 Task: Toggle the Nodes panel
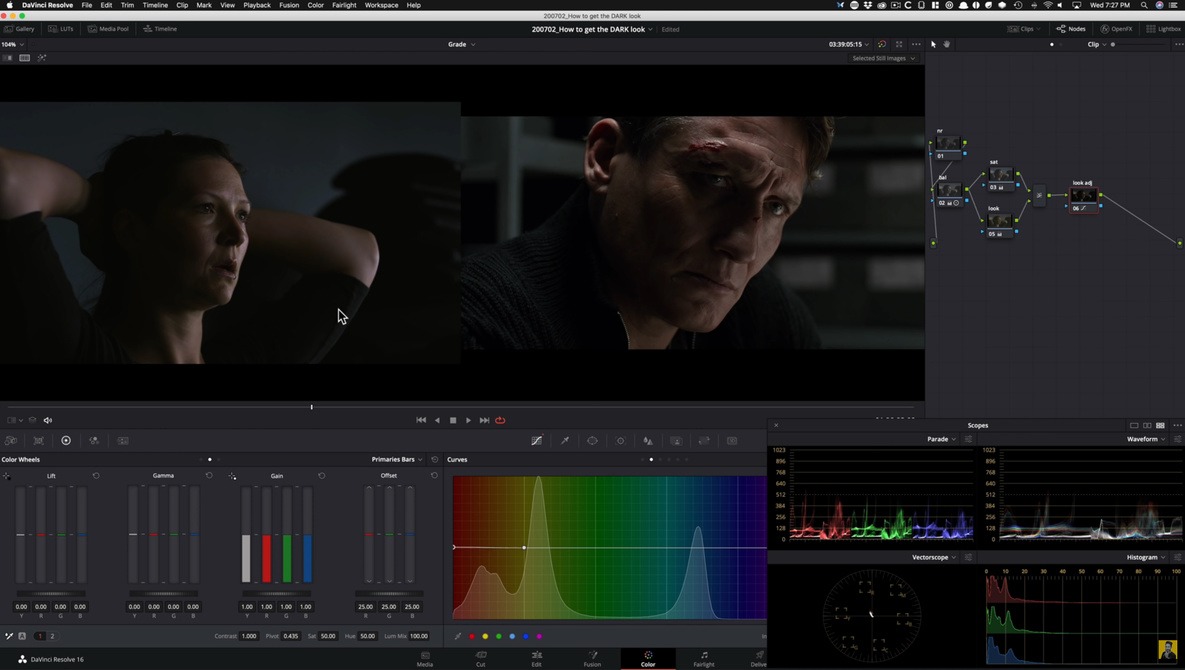point(1071,29)
